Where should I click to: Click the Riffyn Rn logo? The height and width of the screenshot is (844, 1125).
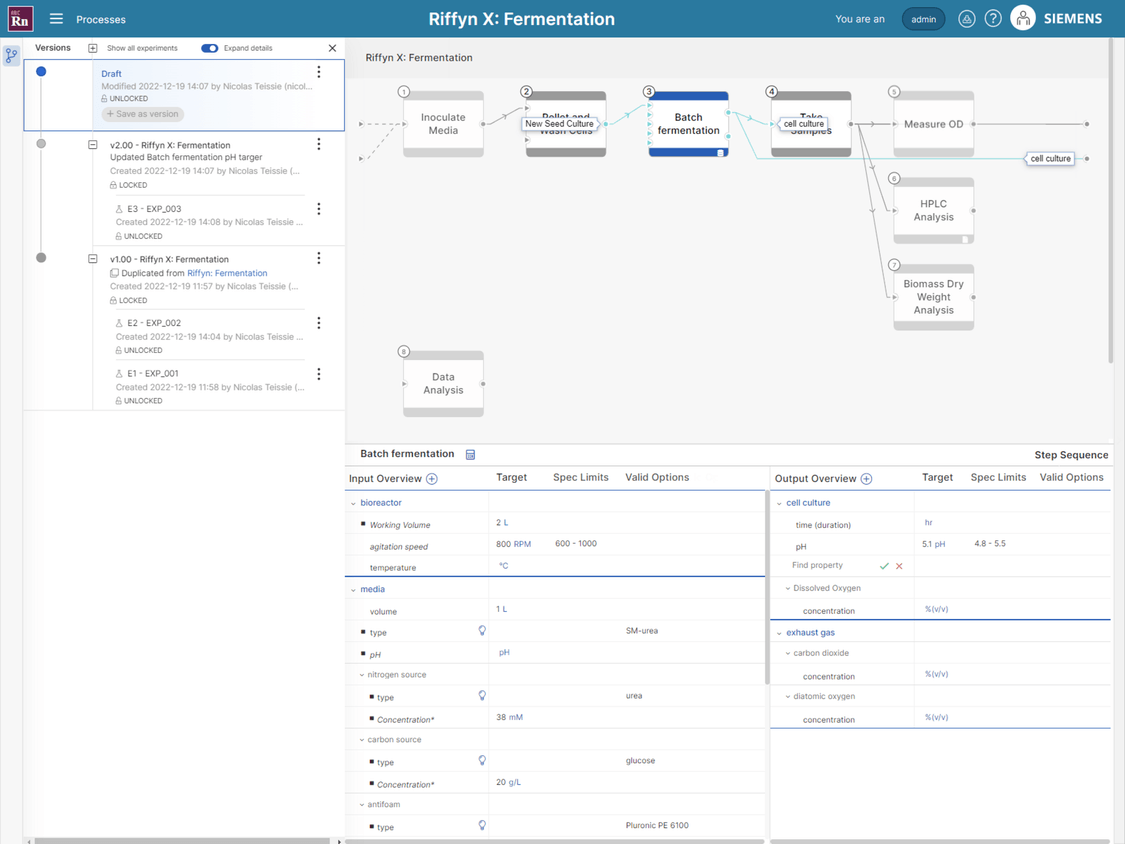(20, 18)
